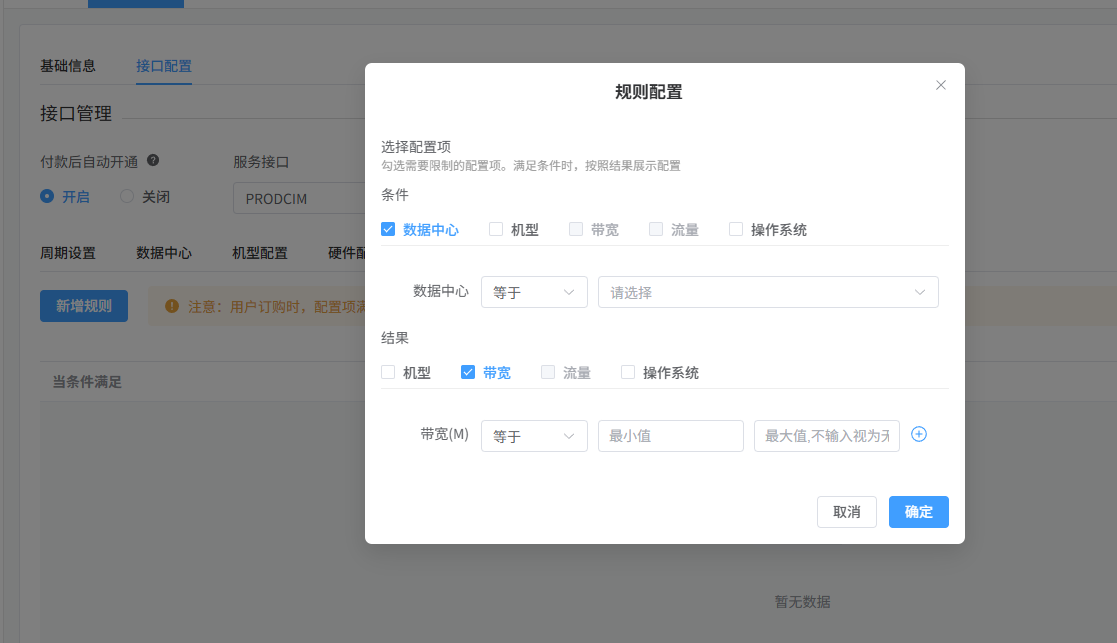The height and width of the screenshot is (643, 1117).
Task: Uncheck the 带宽 result checkbox
Action: click(468, 372)
